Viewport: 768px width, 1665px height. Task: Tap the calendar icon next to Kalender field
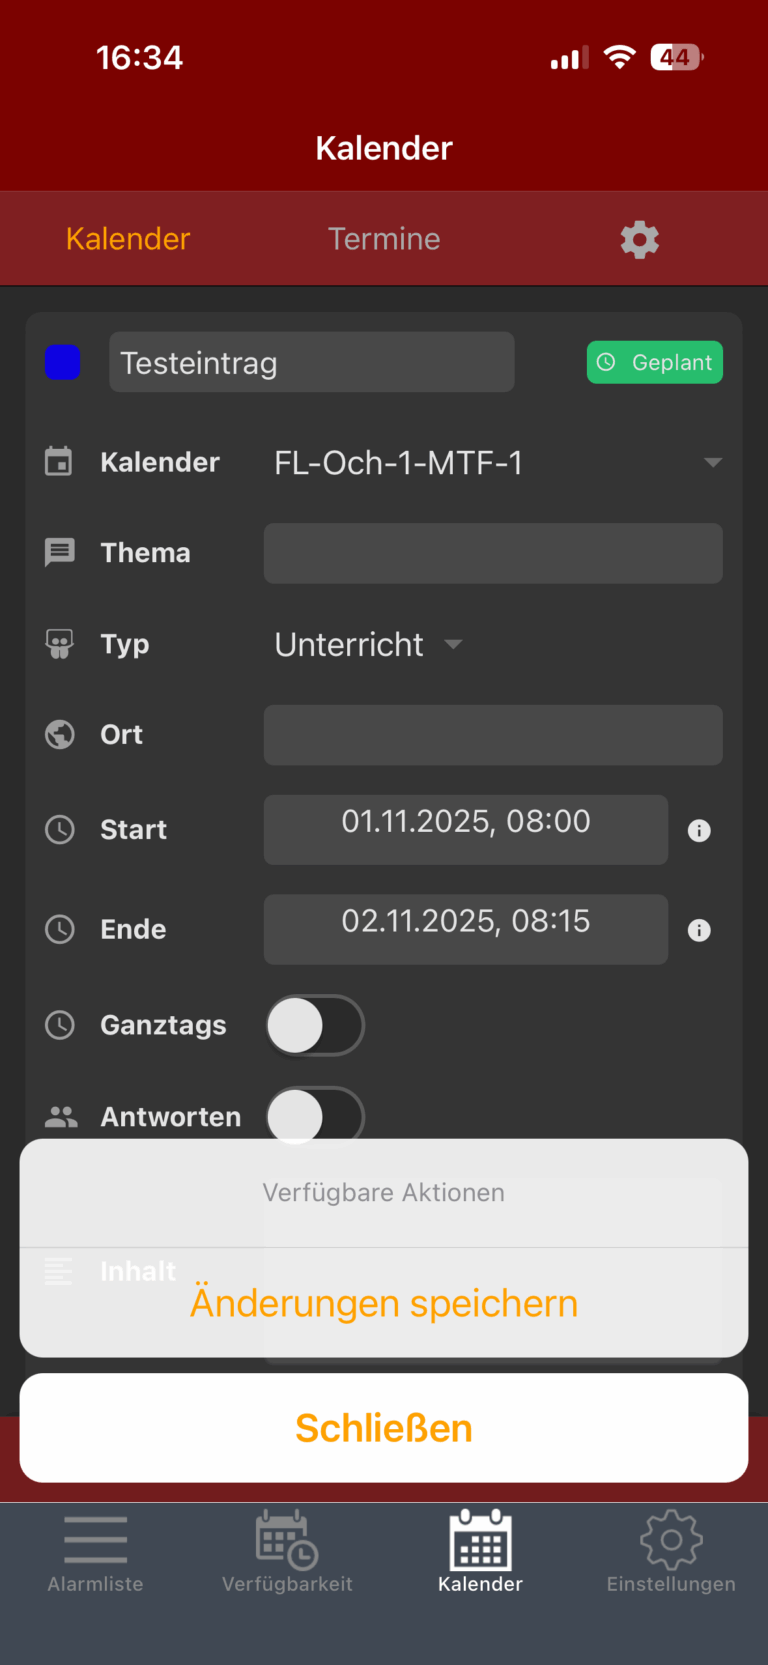[59, 462]
